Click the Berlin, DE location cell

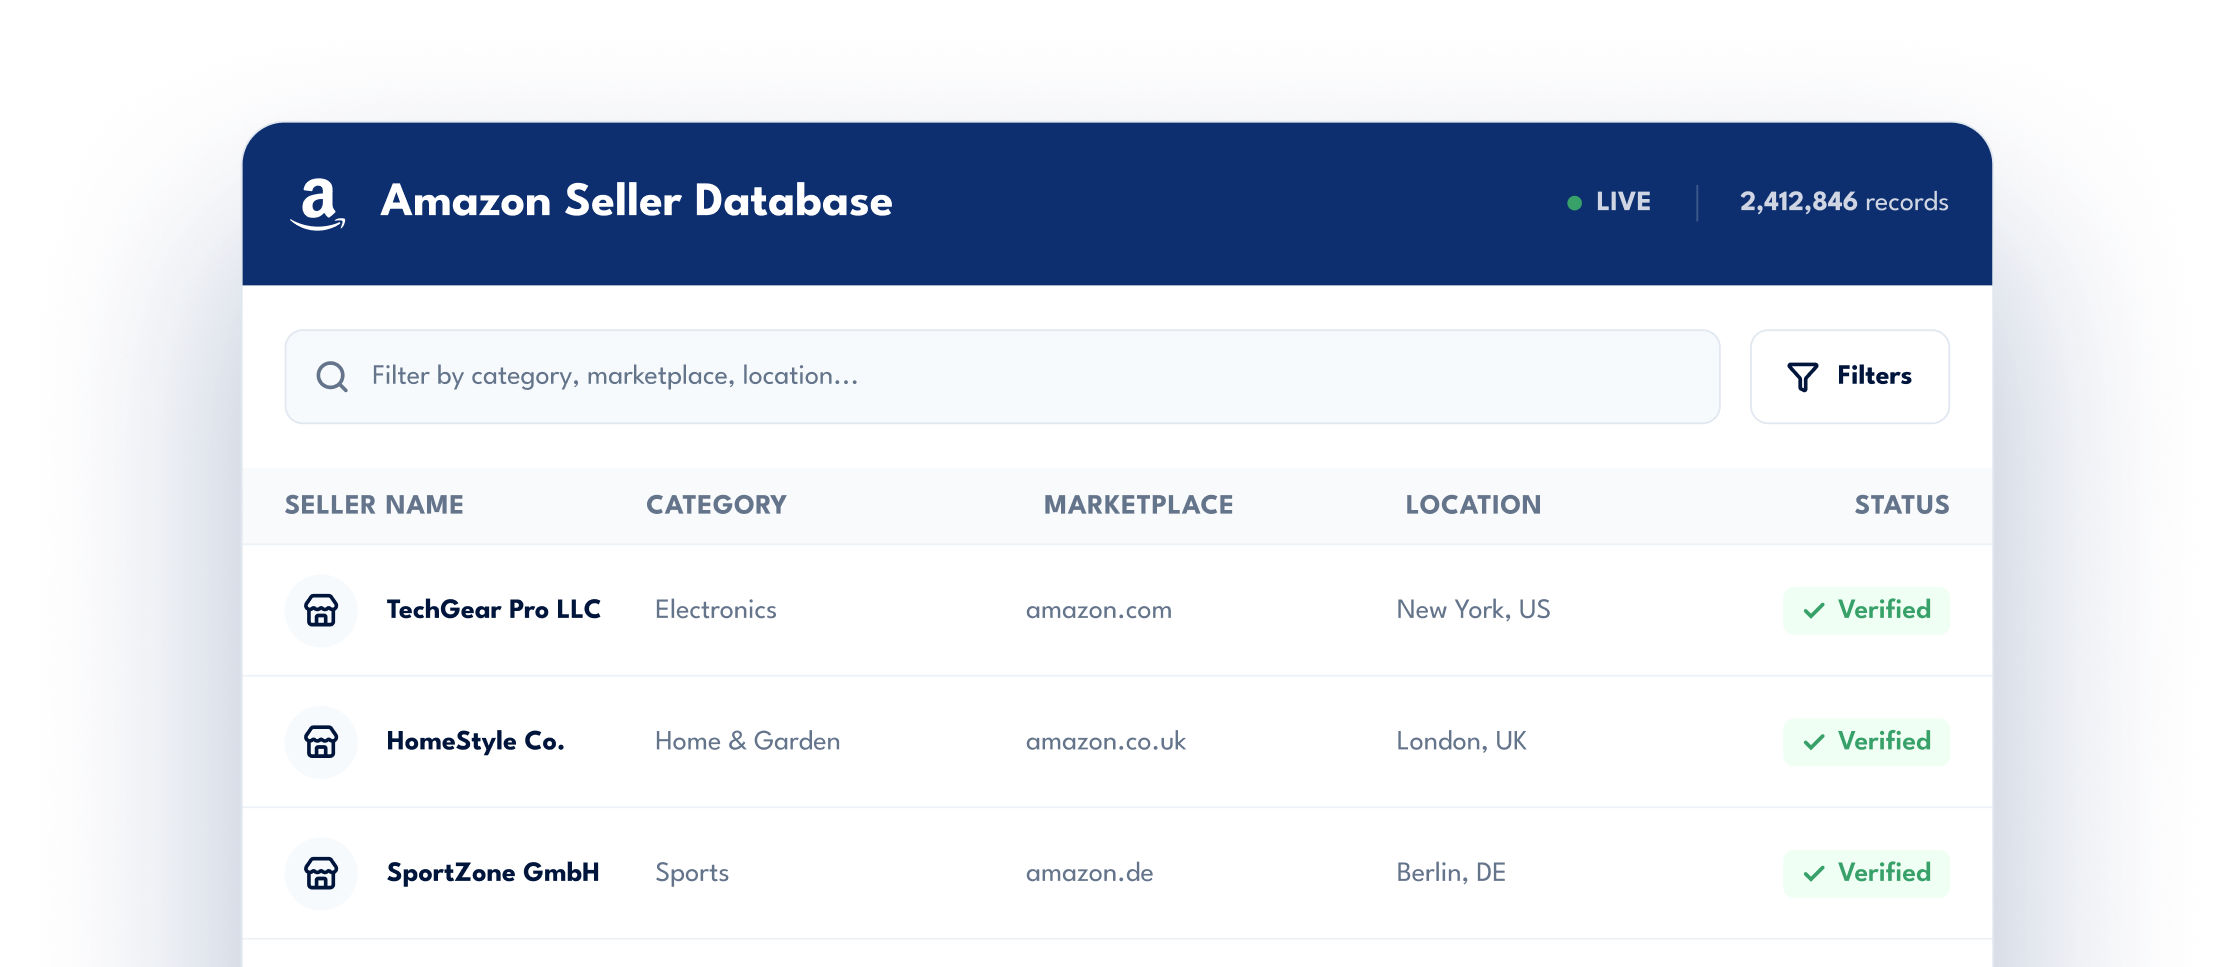(x=1451, y=873)
